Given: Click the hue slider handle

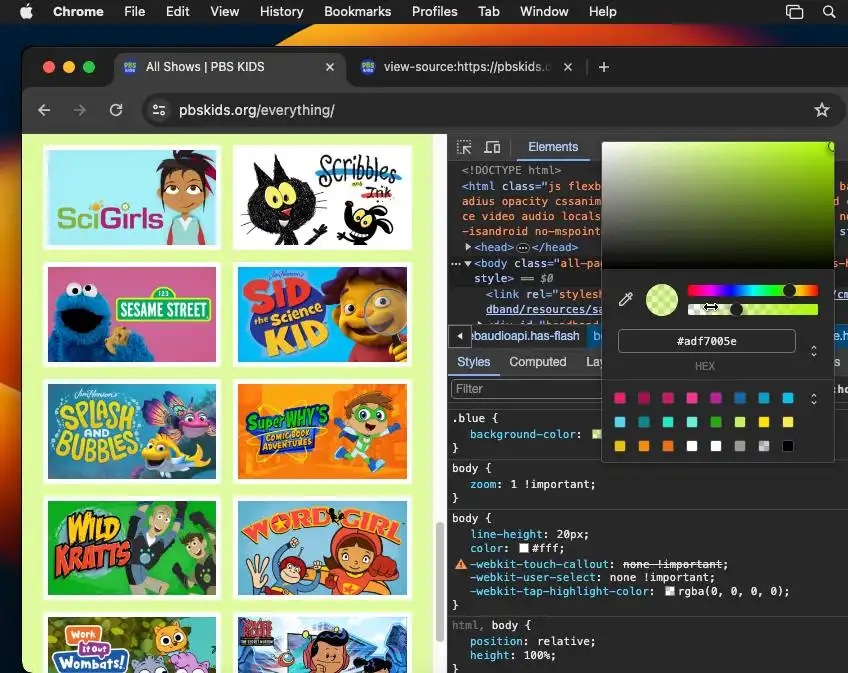Looking at the screenshot, I should (790, 291).
